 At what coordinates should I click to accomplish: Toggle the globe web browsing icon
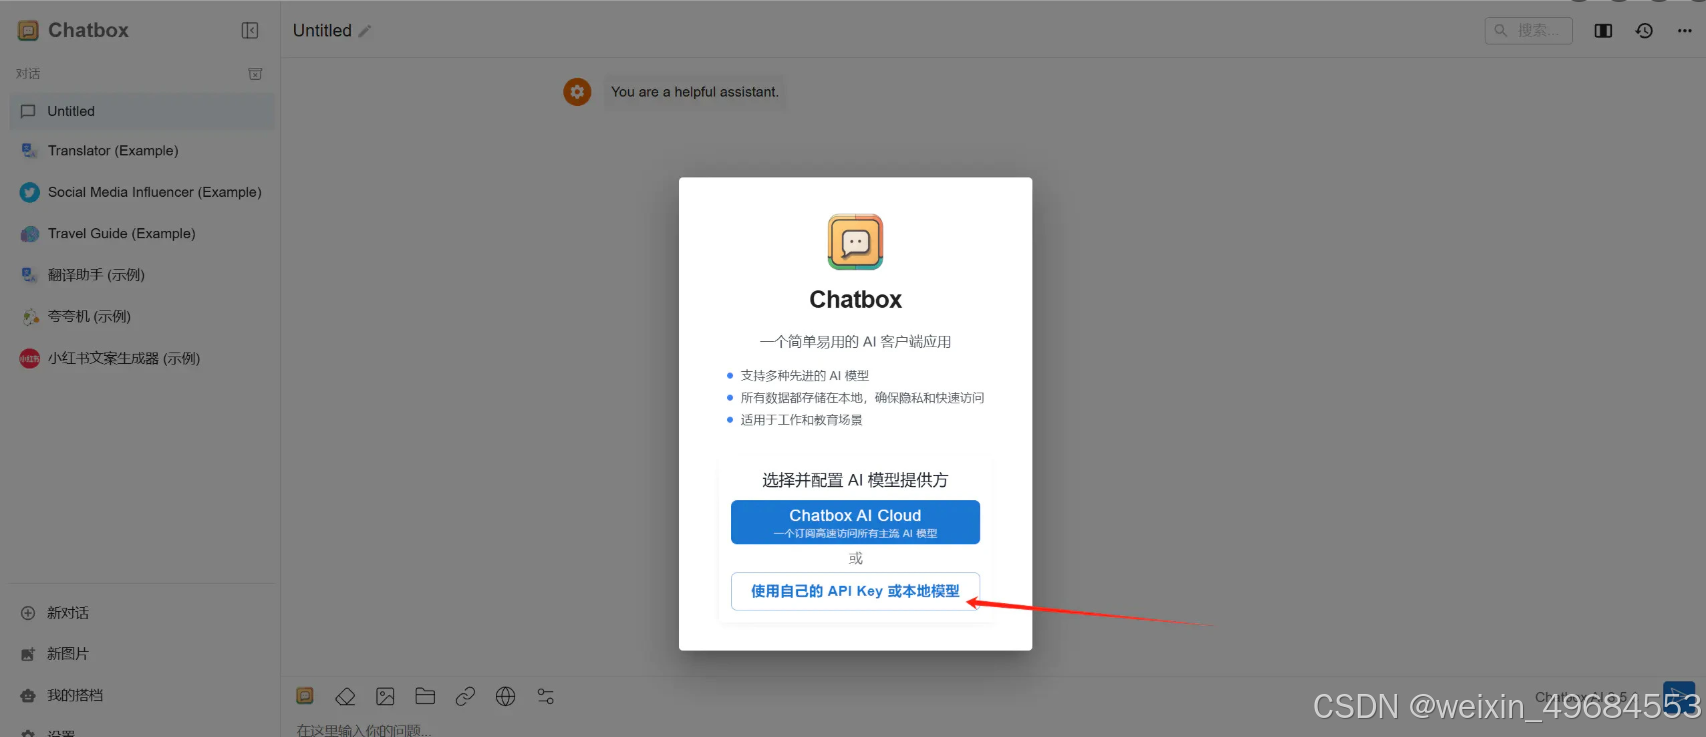[506, 696]
